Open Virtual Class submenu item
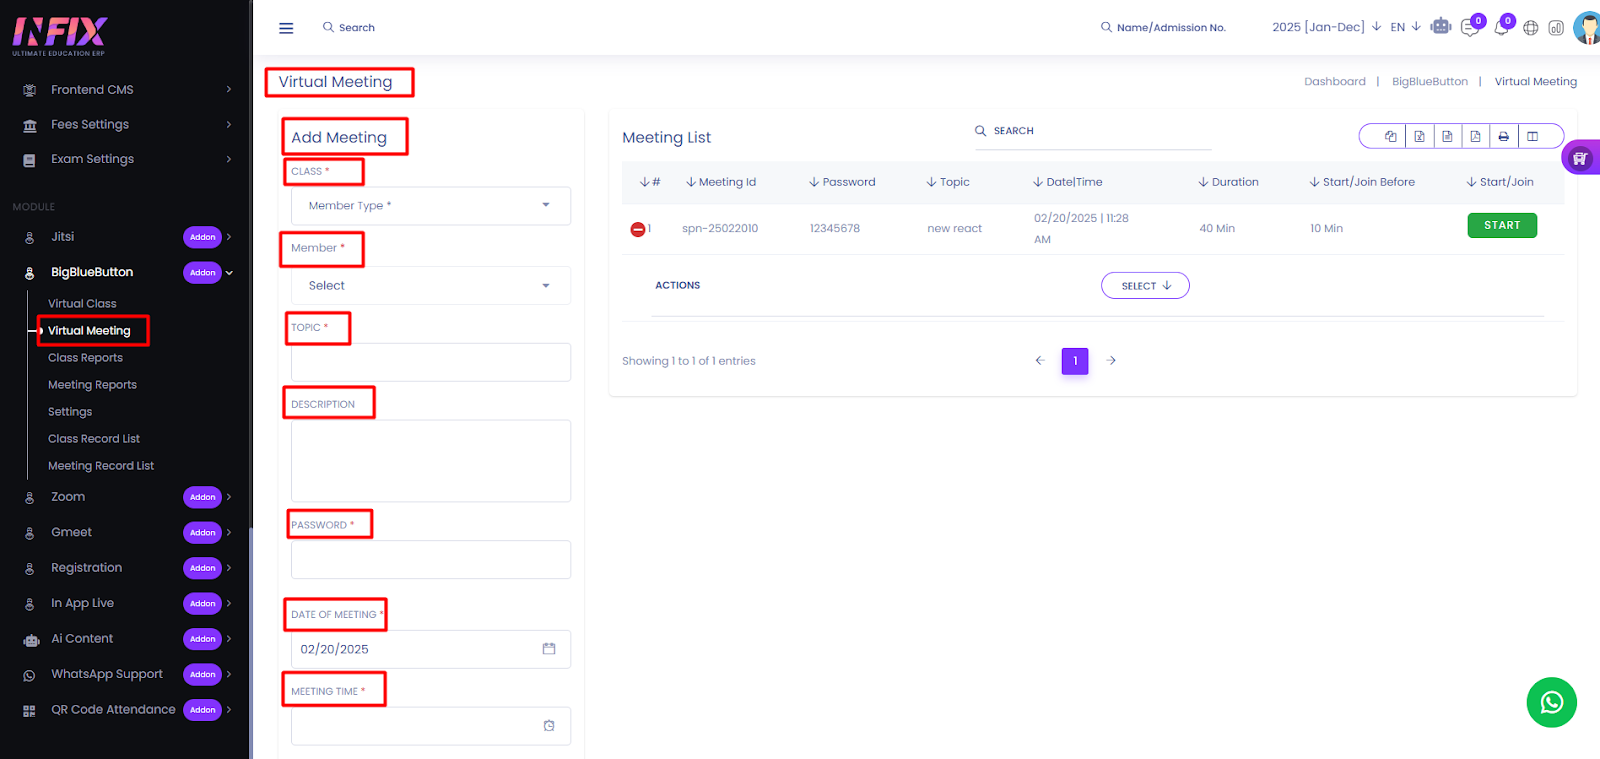 click(82, 304)
